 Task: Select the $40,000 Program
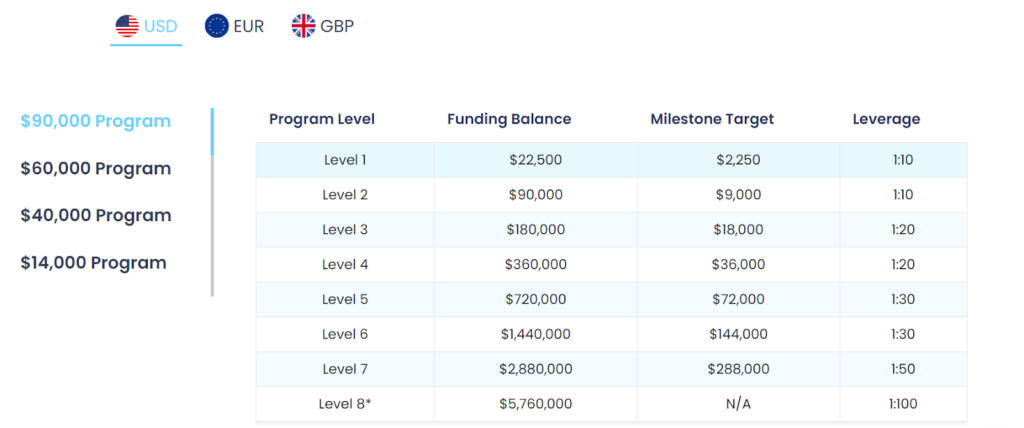pos(96,215)
